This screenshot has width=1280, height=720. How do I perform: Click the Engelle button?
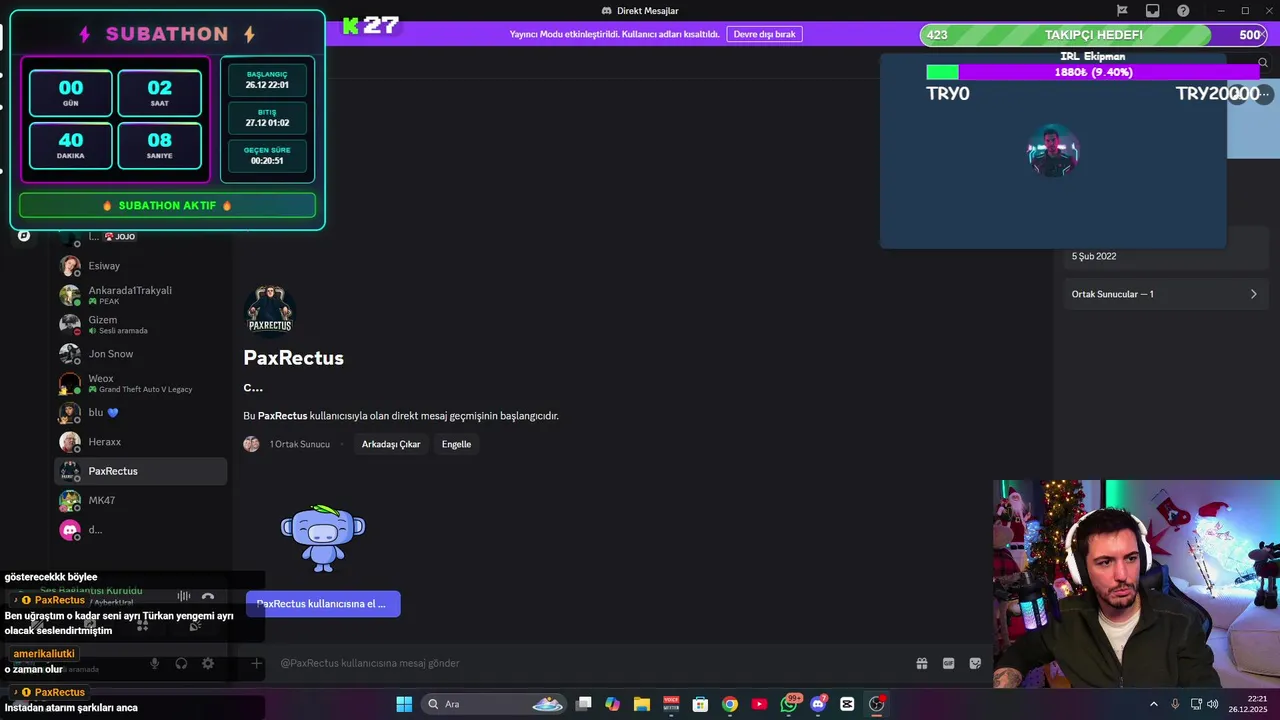point(456,444)
